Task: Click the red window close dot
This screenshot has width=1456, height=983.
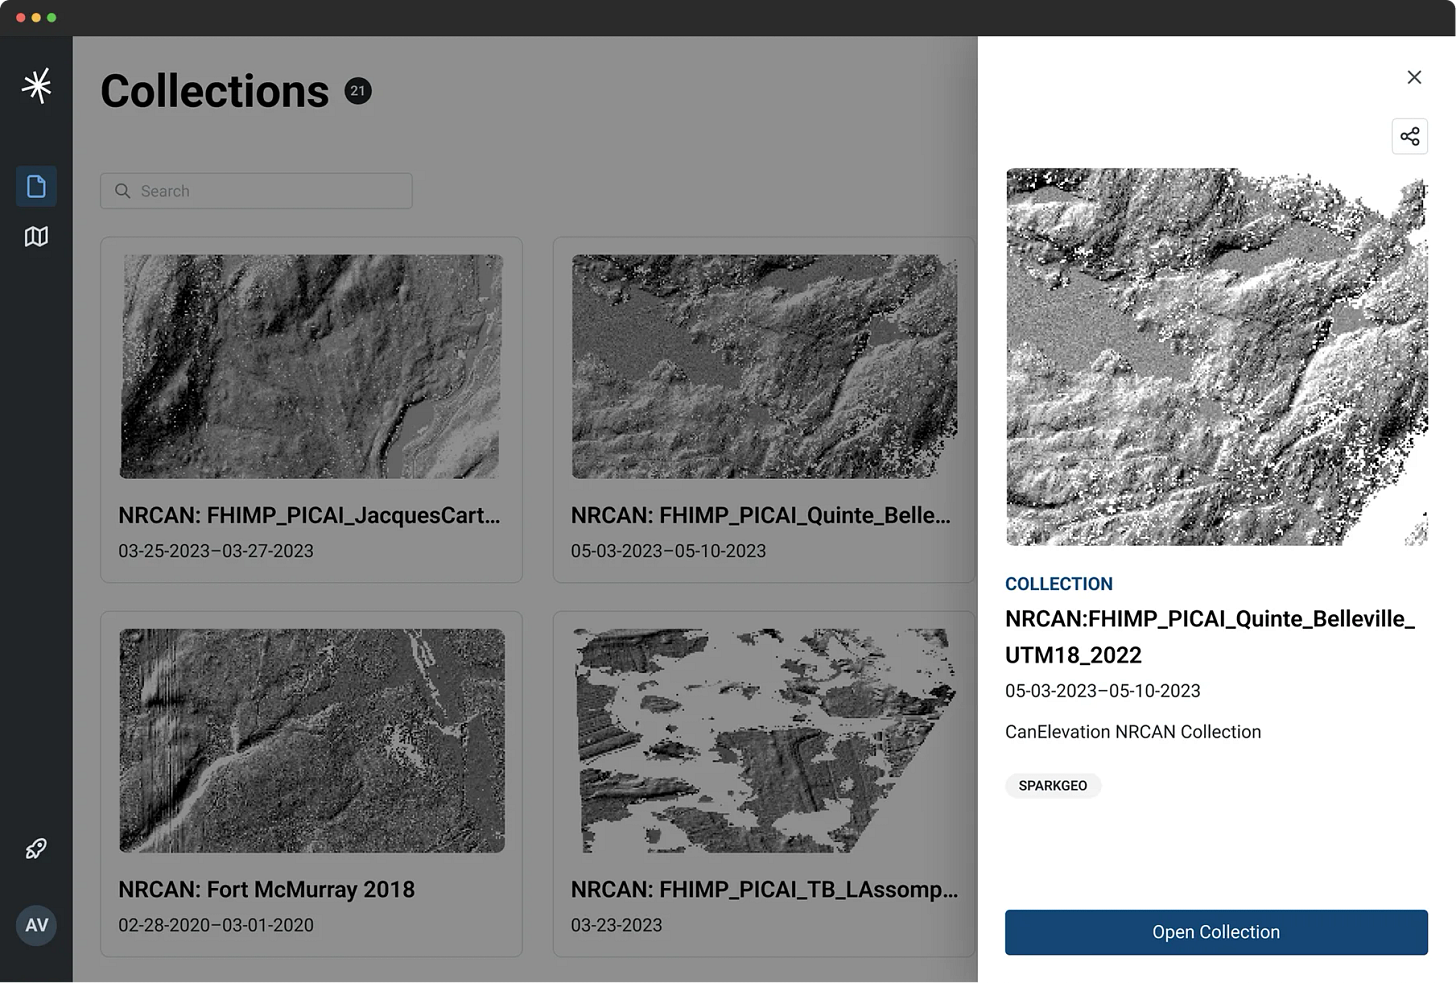Action: coord(20,18)
